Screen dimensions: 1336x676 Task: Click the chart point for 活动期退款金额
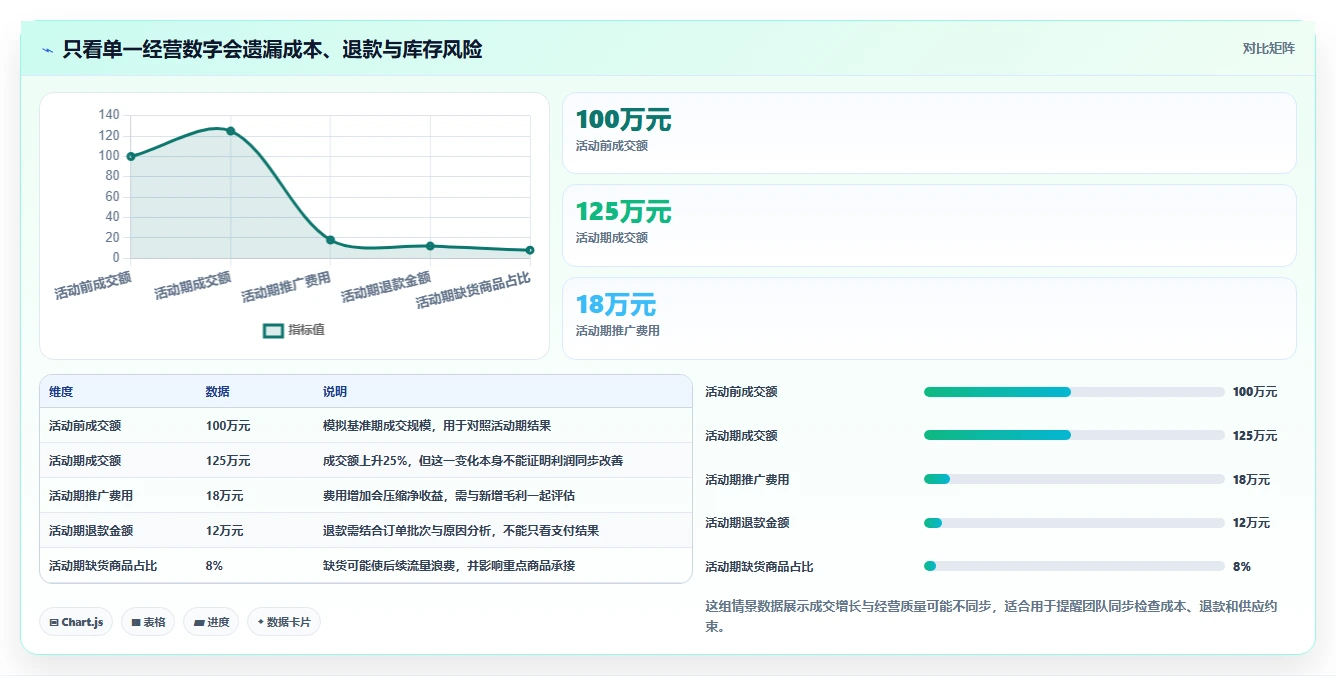click(430, 246)
